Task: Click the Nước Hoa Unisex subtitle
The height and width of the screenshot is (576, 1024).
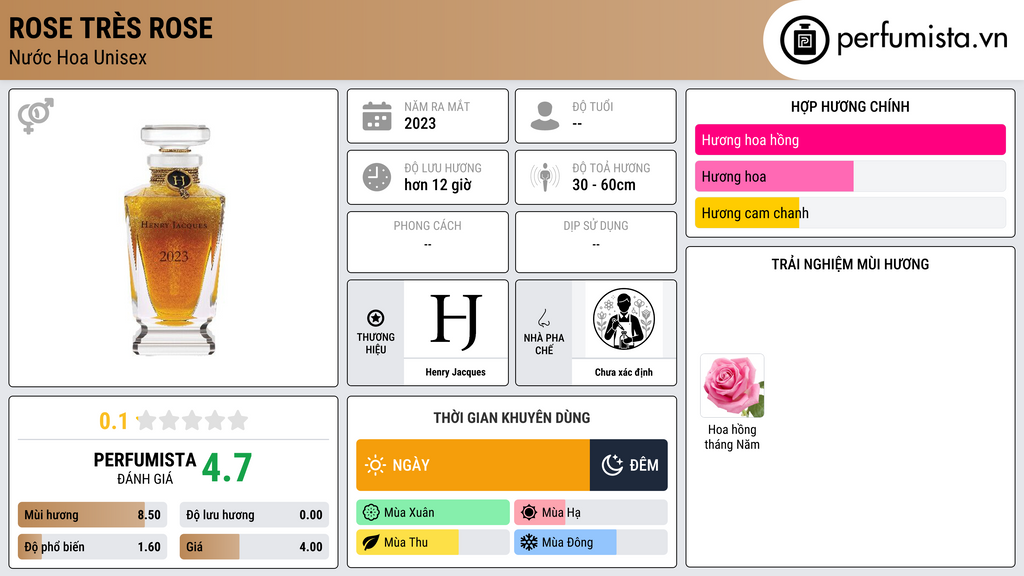Action: [78, 57]
